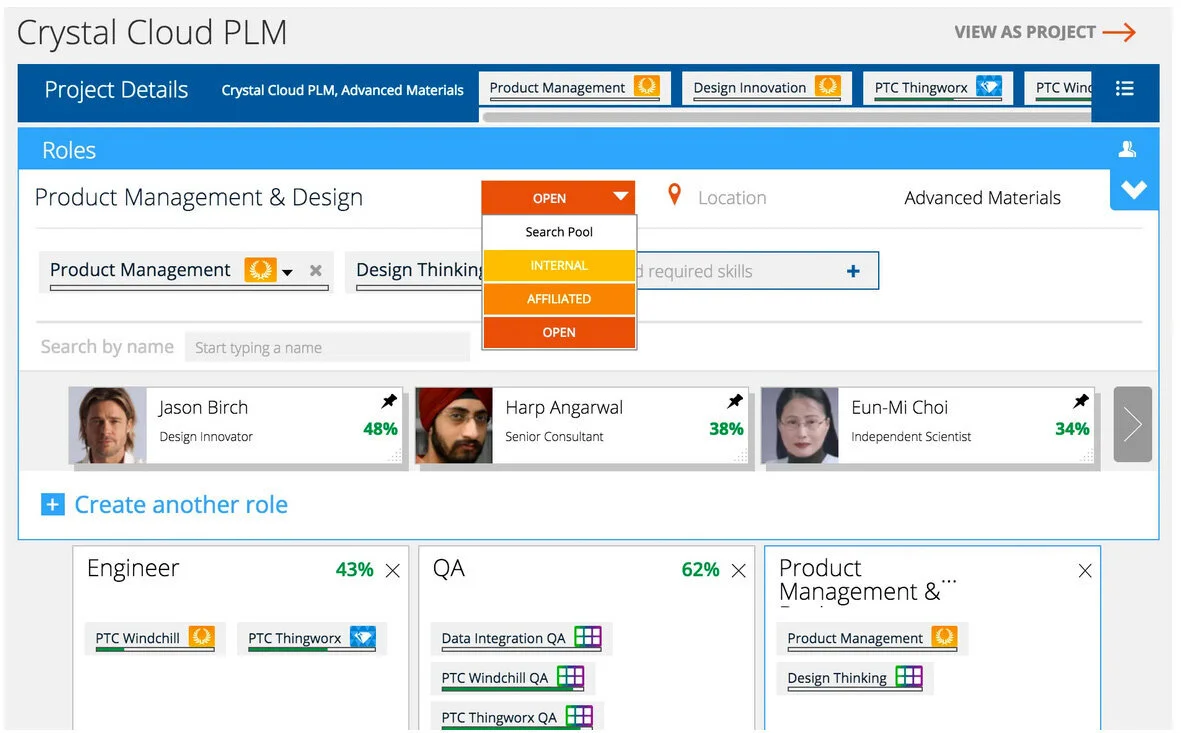The image size is (1181, 733).
Task: Click Harp Angarwal 38% match score
Action: click(726, 429)
